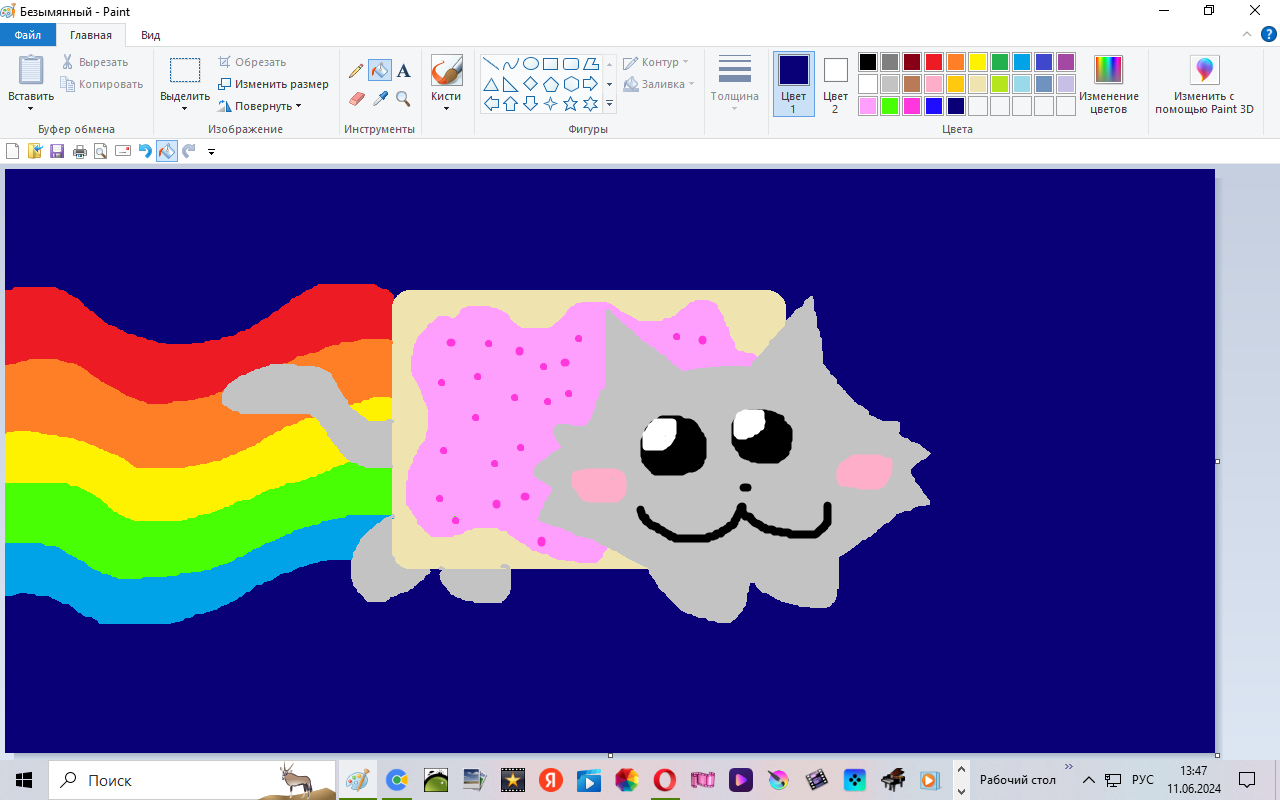The width and height of the screenshot is (1280, 800).
Task: Undo the last action with blue arrow
Action: click(145, 151)
